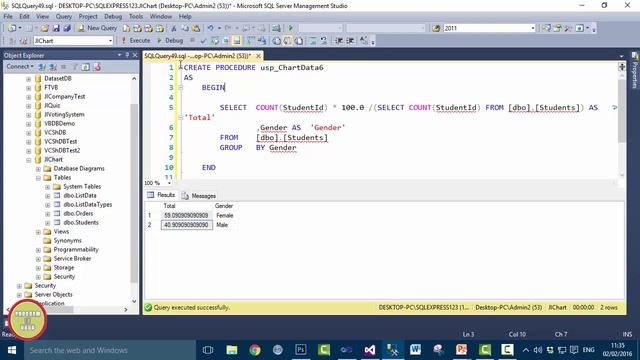Expand the FTVB database node
Image resolution: width=640 pixels, height=360 pixels.
click(x=29, y=88)
